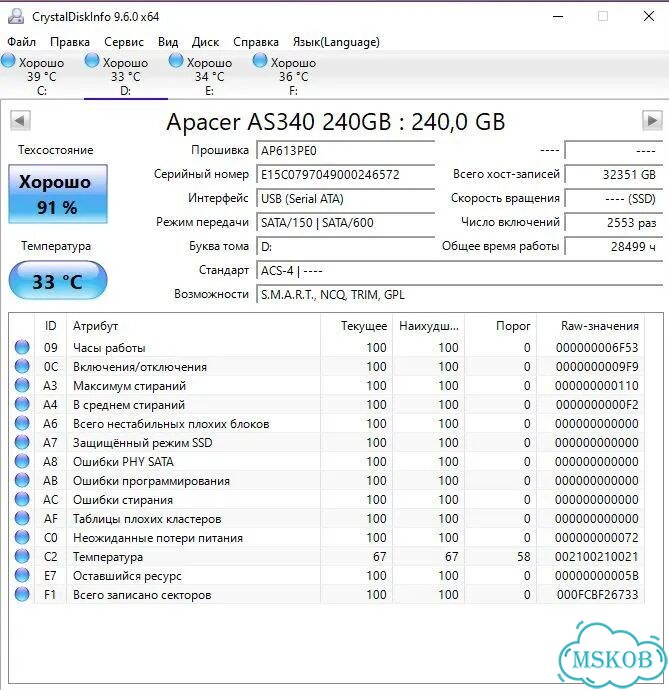
Task: Click the Текущее column header
Action: [x=357, y=326]
